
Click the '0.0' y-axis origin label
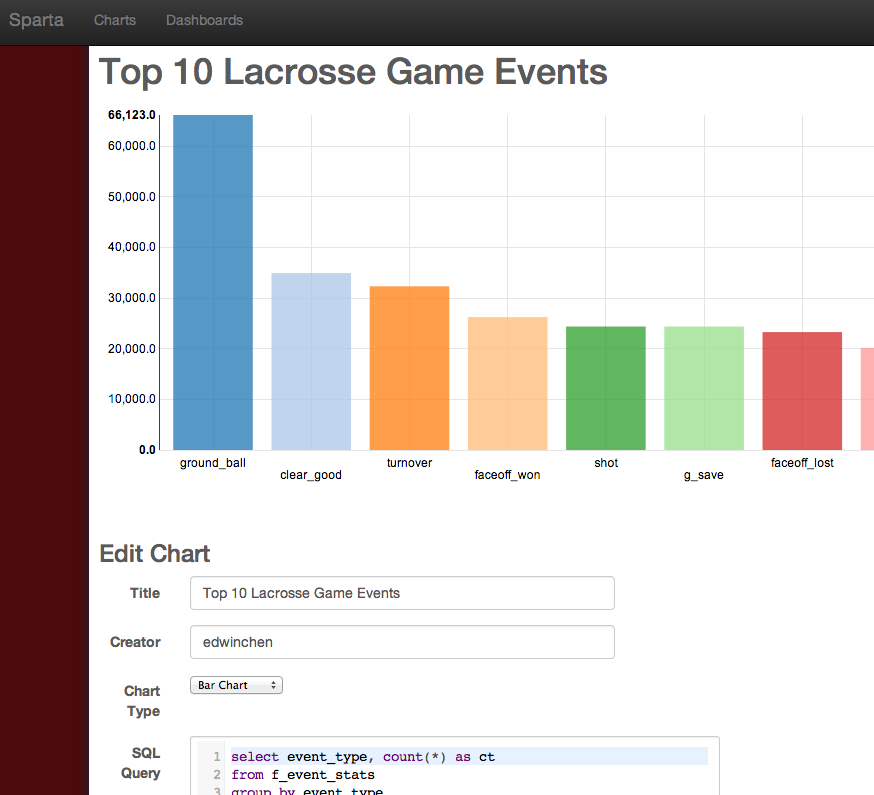point(147,450)
